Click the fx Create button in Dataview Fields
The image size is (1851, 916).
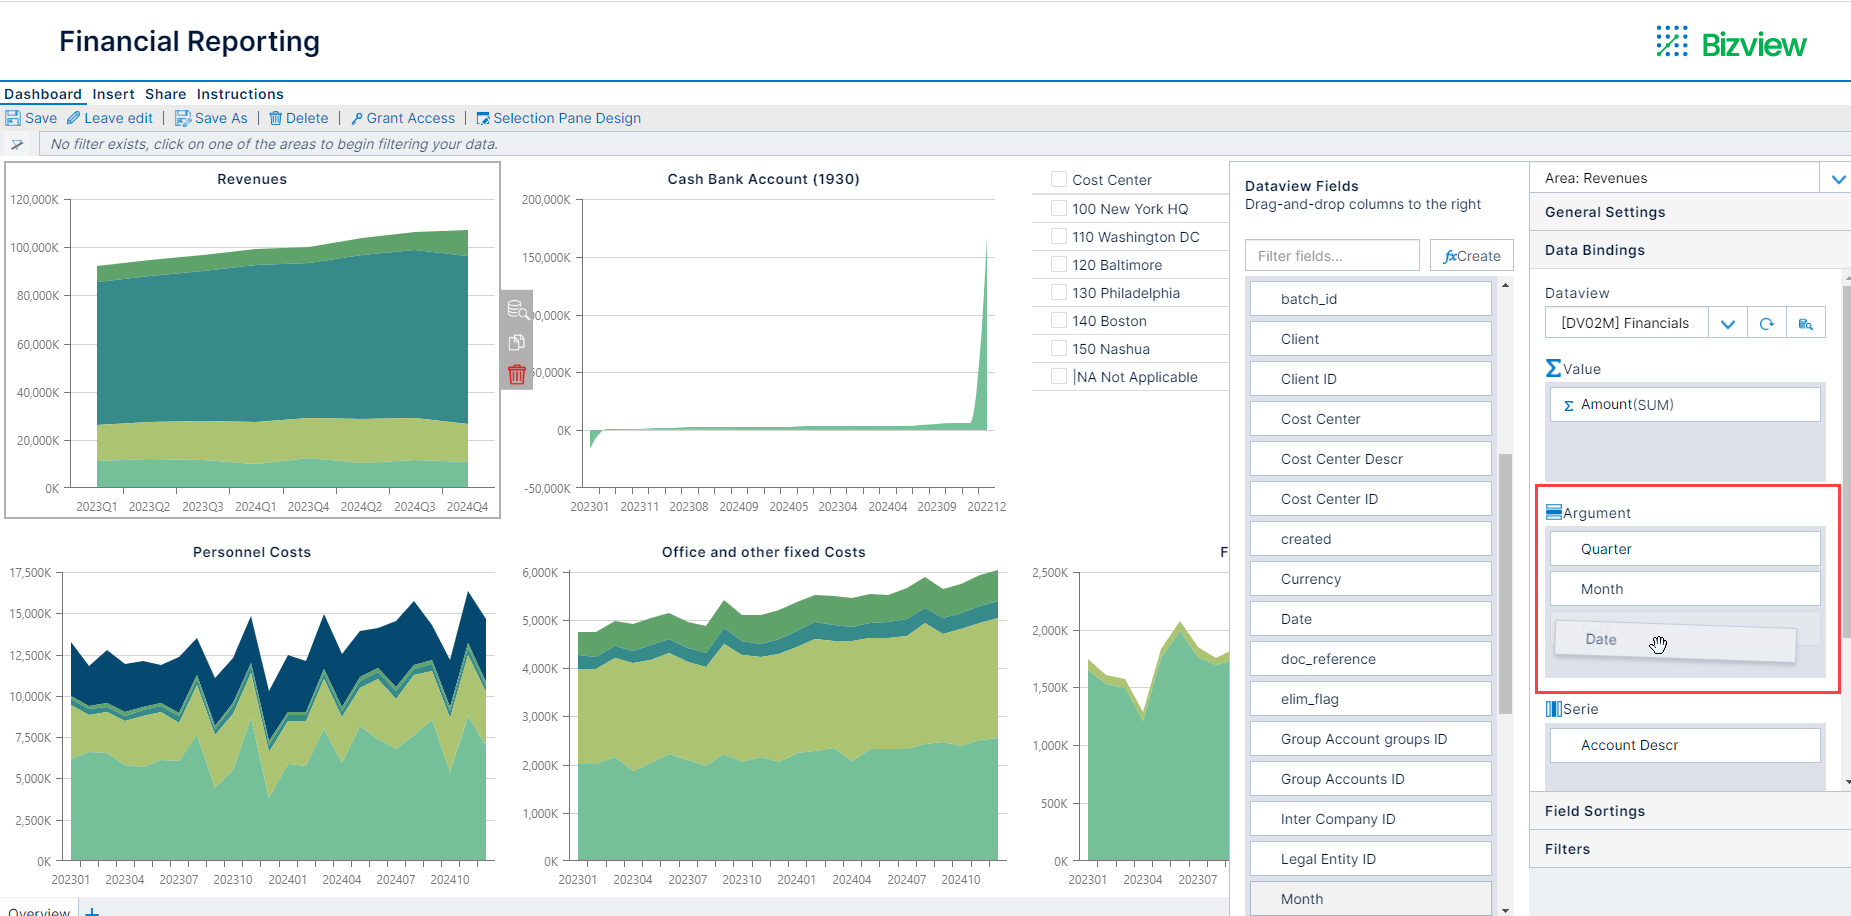[x=1471, y=255]
